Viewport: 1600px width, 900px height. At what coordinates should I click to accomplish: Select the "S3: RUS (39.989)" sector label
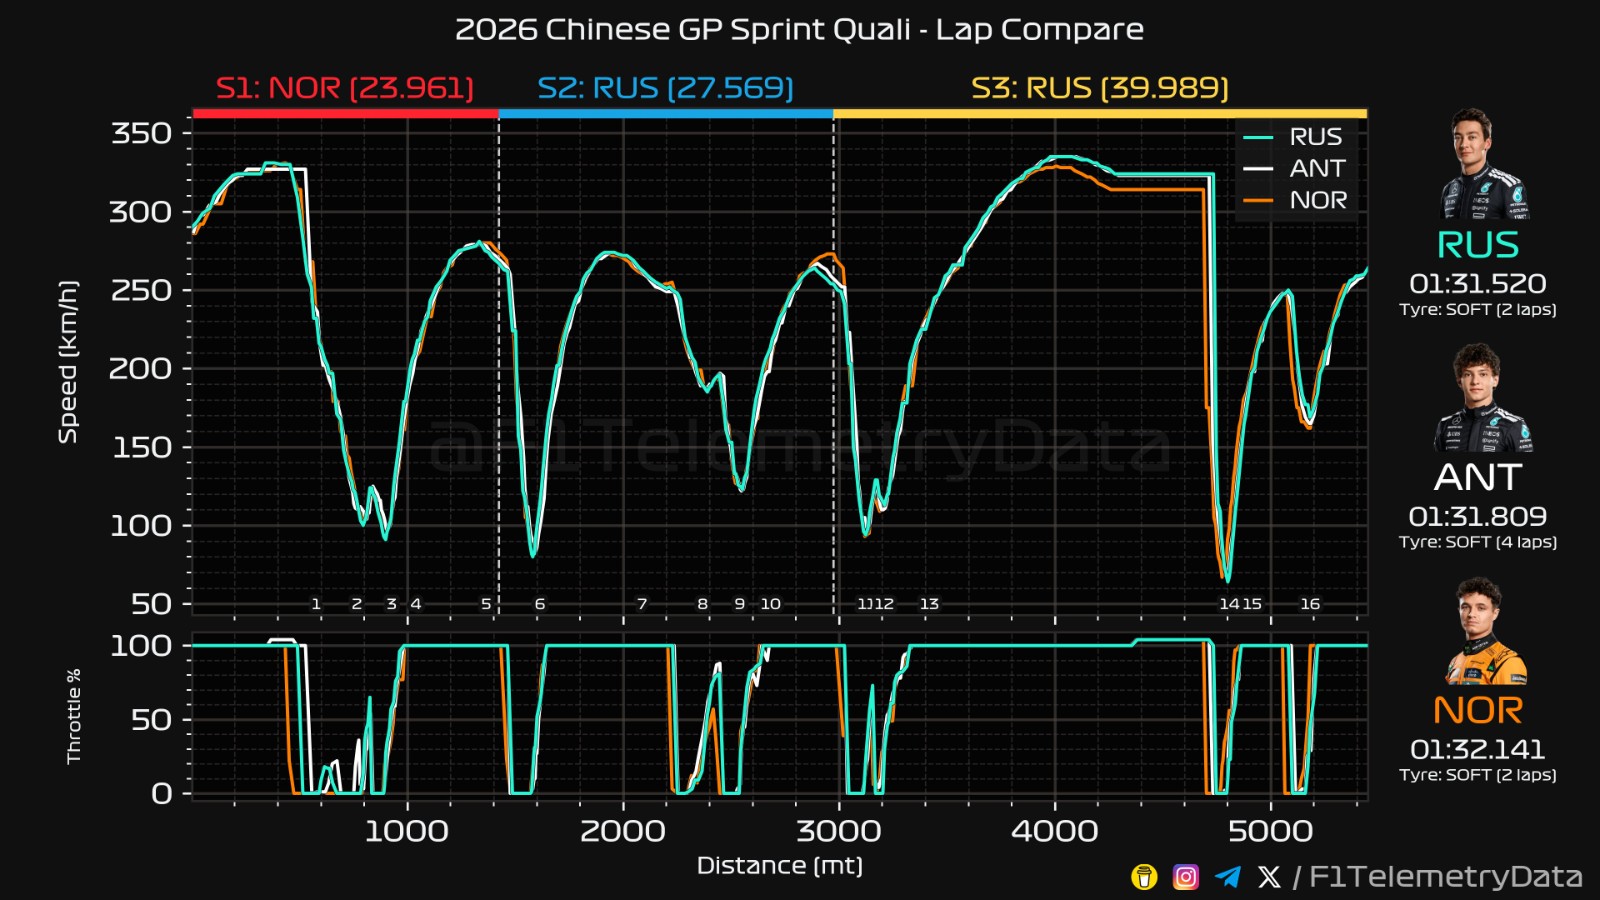[1100, 88]
